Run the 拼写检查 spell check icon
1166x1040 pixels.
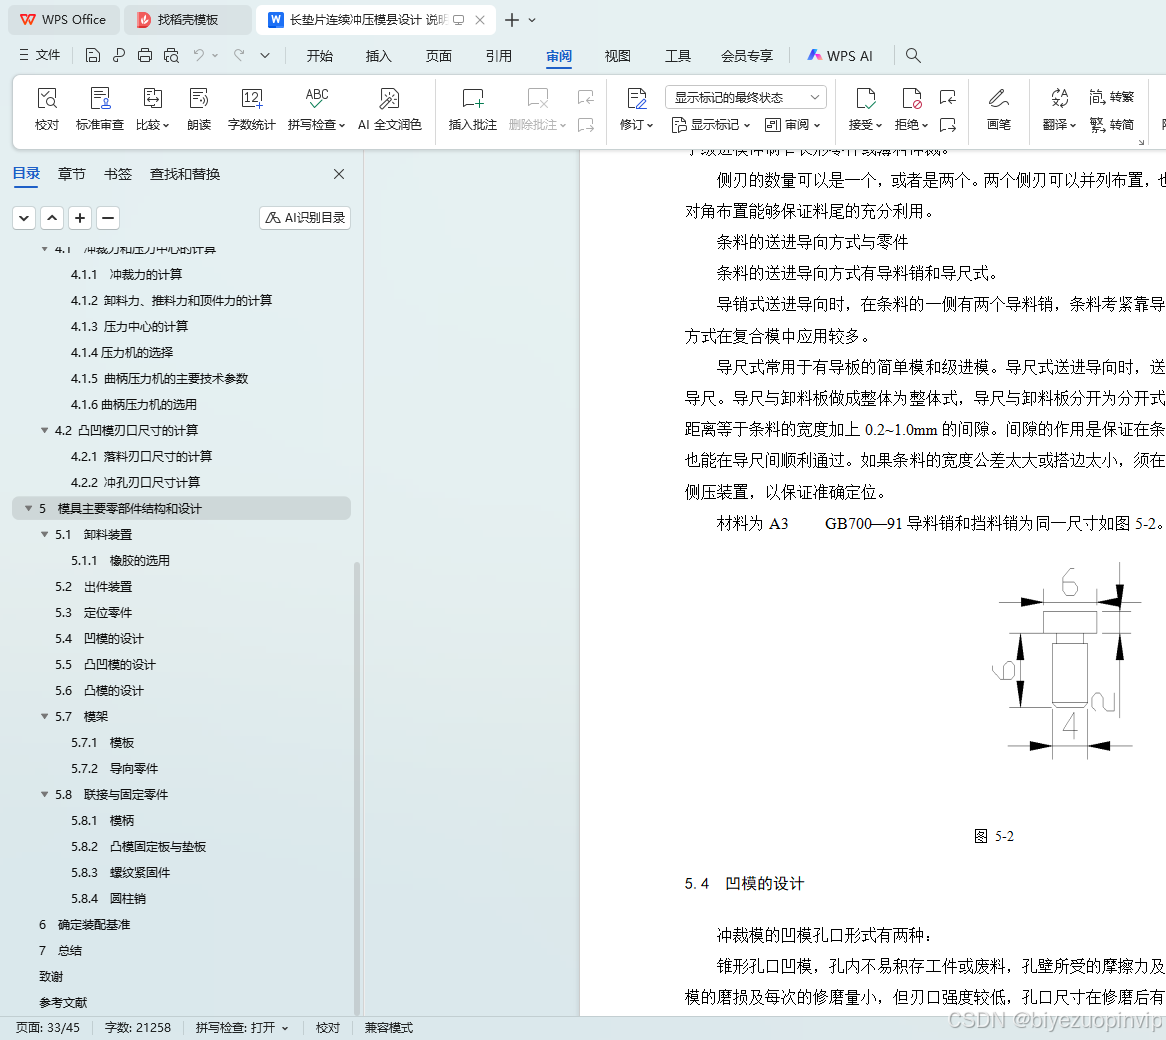tap(316, 109)
